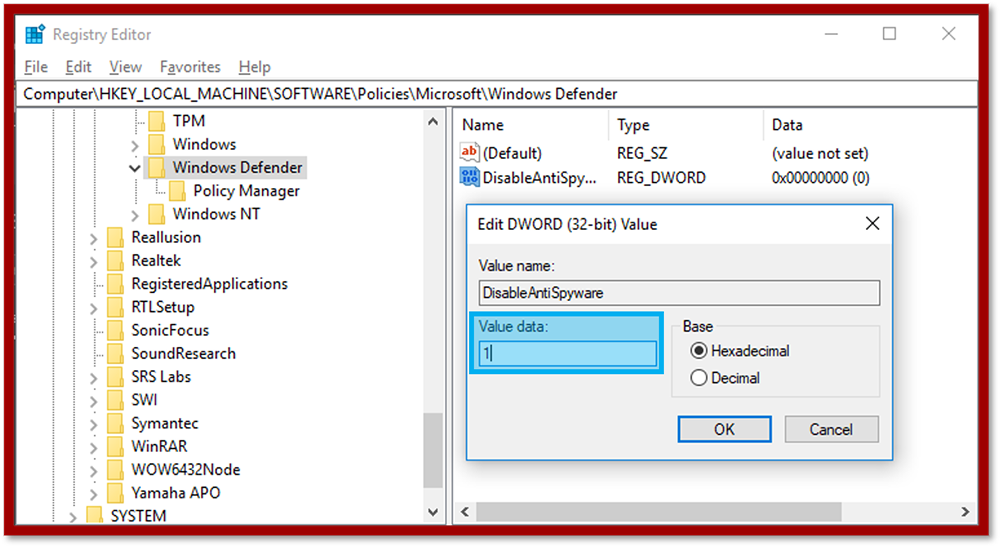Select the Policy Manager folder icon
The width and height of the screenshot is (1000, 547).
click(x=177, y=191)
